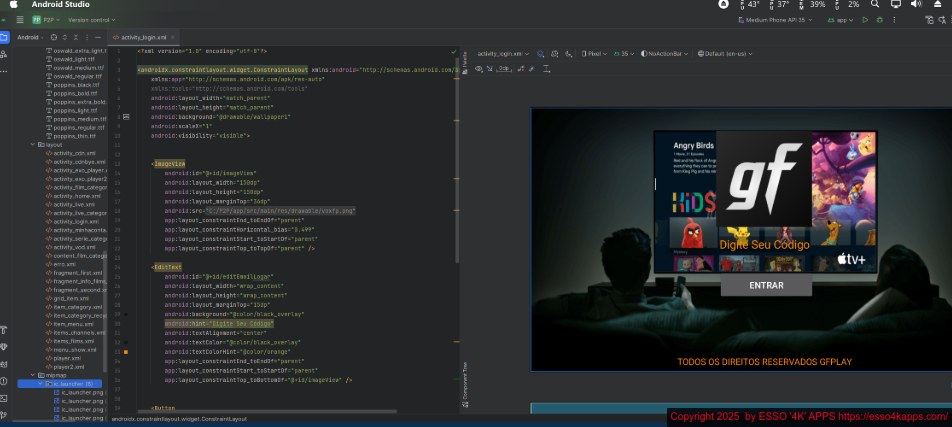Viewport: 952px width, 427px height.
Task: Set default margins 0dp control
Action: click(x=503, y=69)
